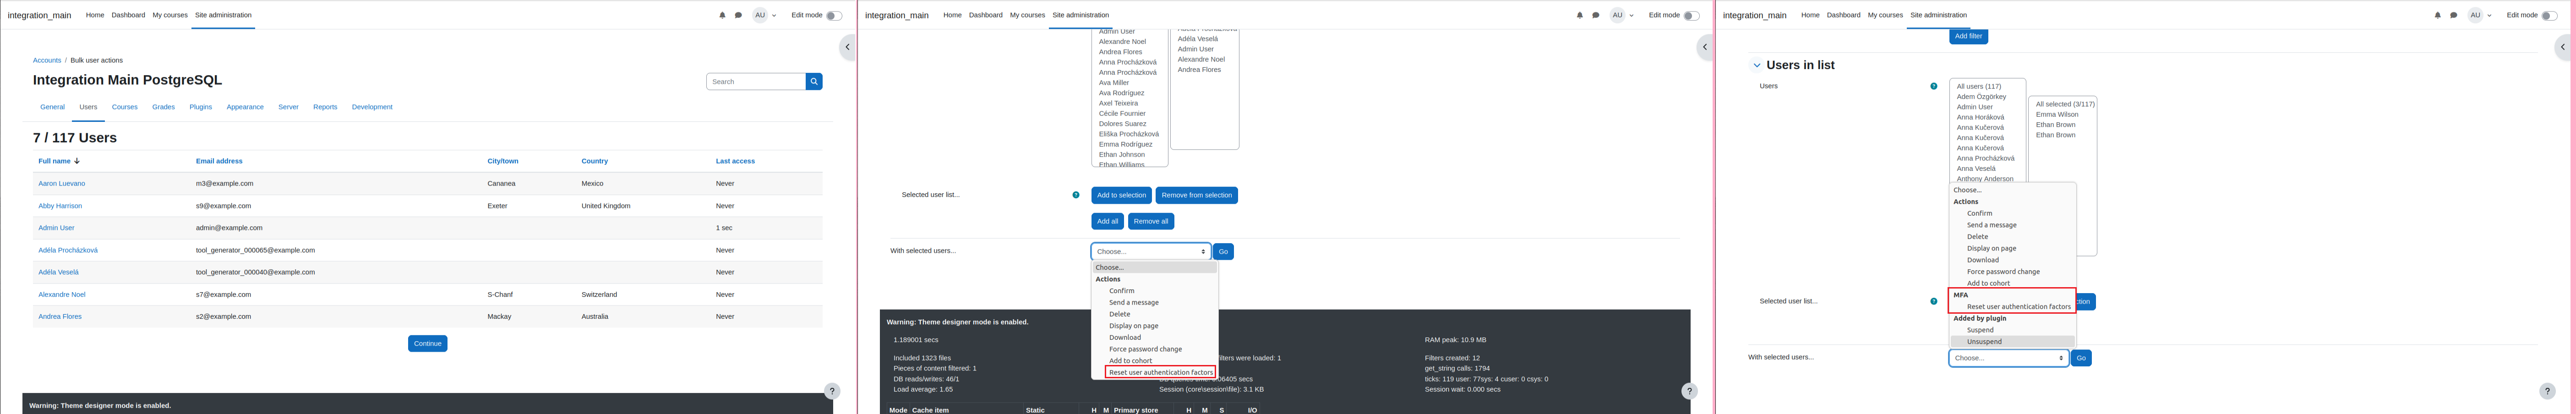Click Add to selection button
The width and height of the screenshot is (2576, 414).
[x=1121, y=195]
